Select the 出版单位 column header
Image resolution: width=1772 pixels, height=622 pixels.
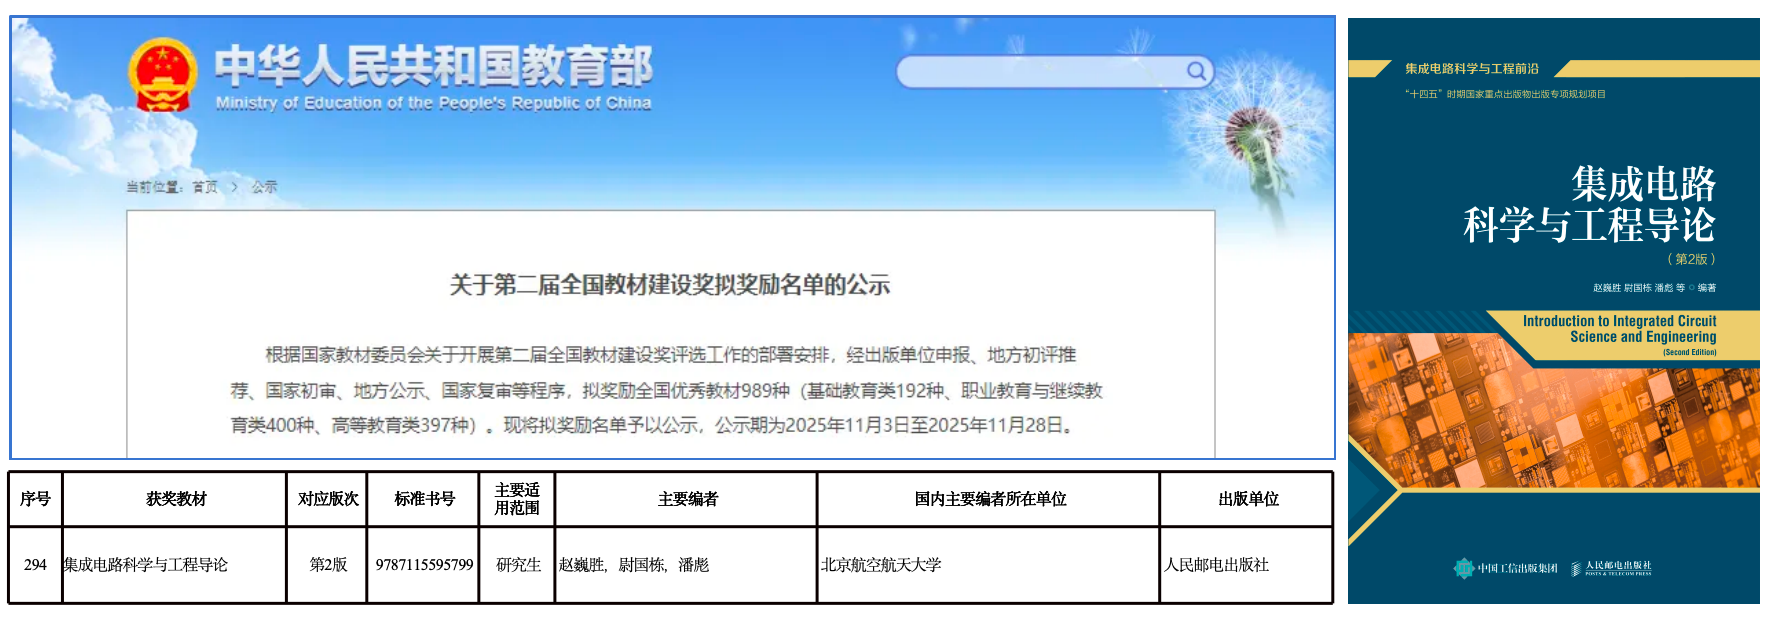(1247, 499)
